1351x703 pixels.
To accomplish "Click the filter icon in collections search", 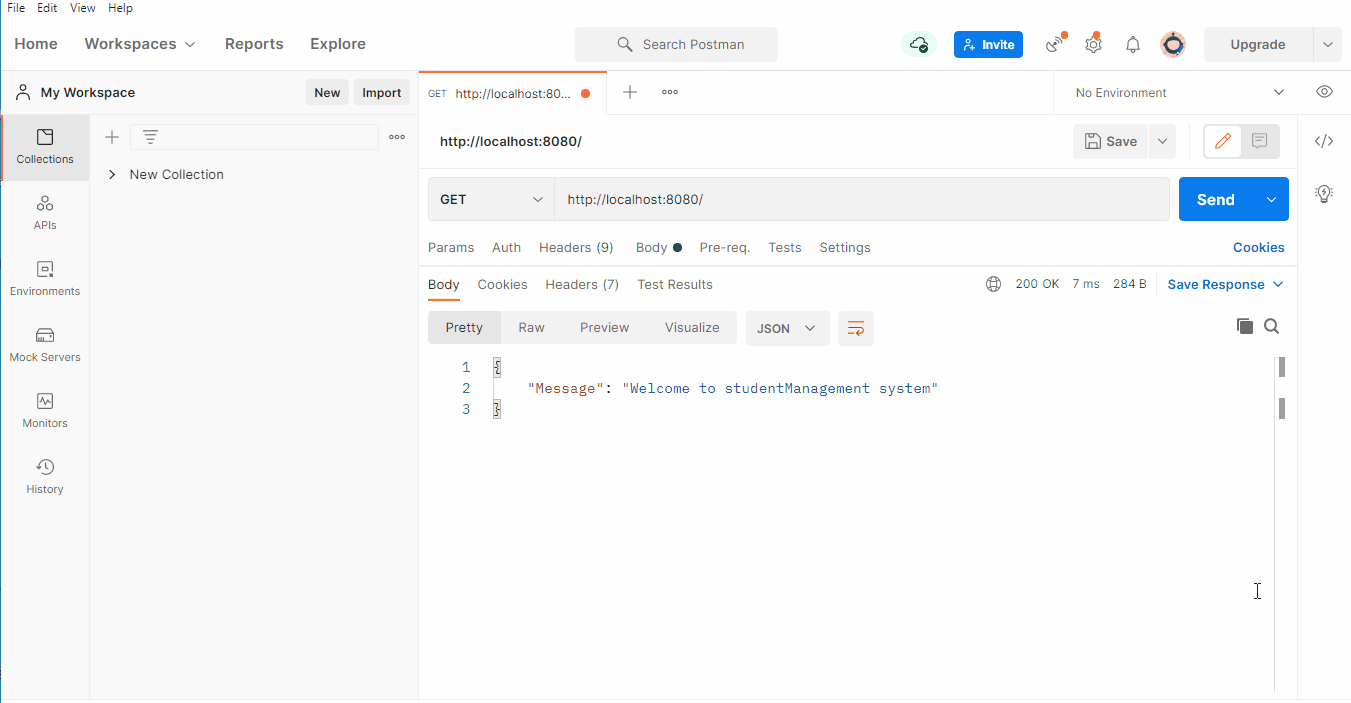I will tap(150, 137).
